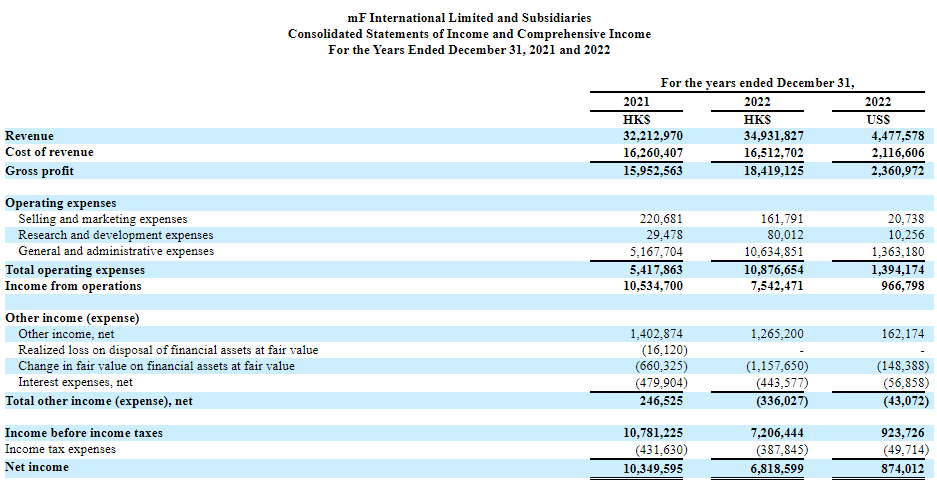
Task: Select gross profit value 18,419,125
Action: 773,171
